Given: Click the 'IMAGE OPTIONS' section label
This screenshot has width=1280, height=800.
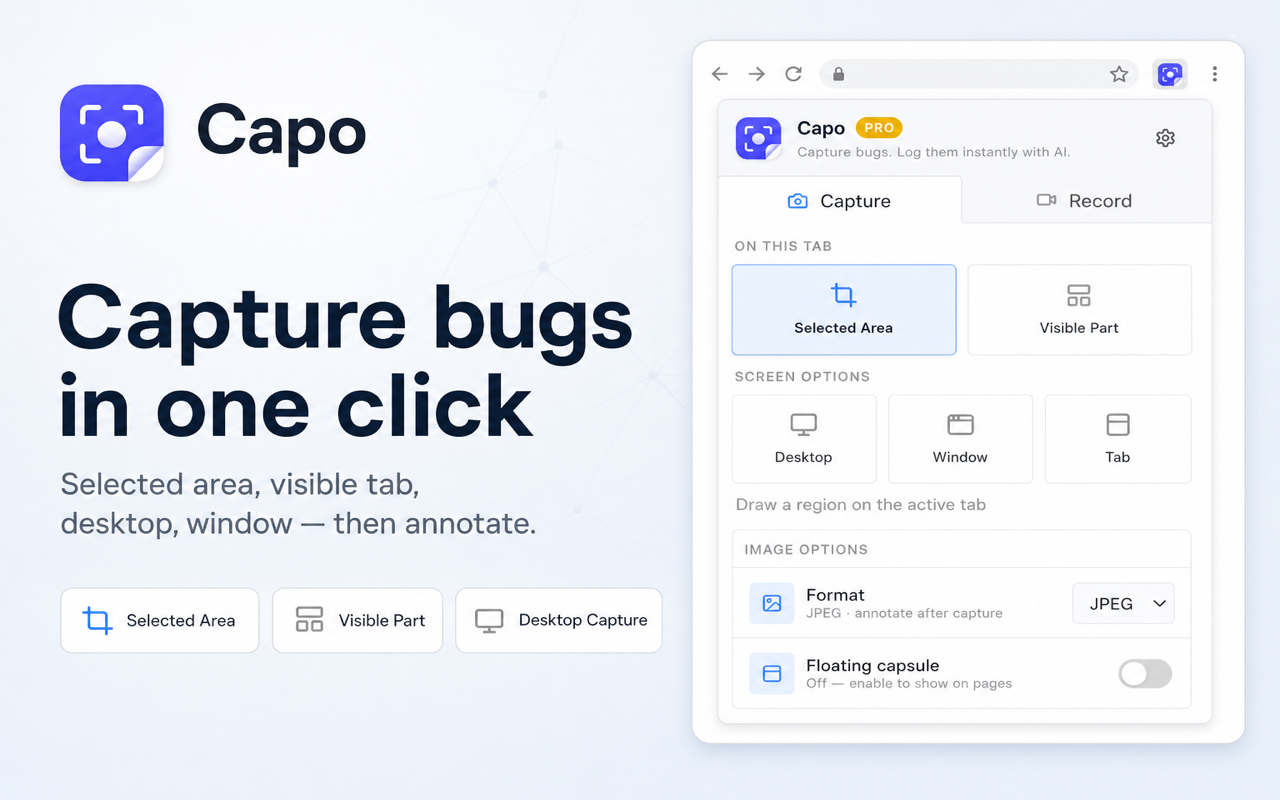Looking at the screenshot, I should click(806, 550).
